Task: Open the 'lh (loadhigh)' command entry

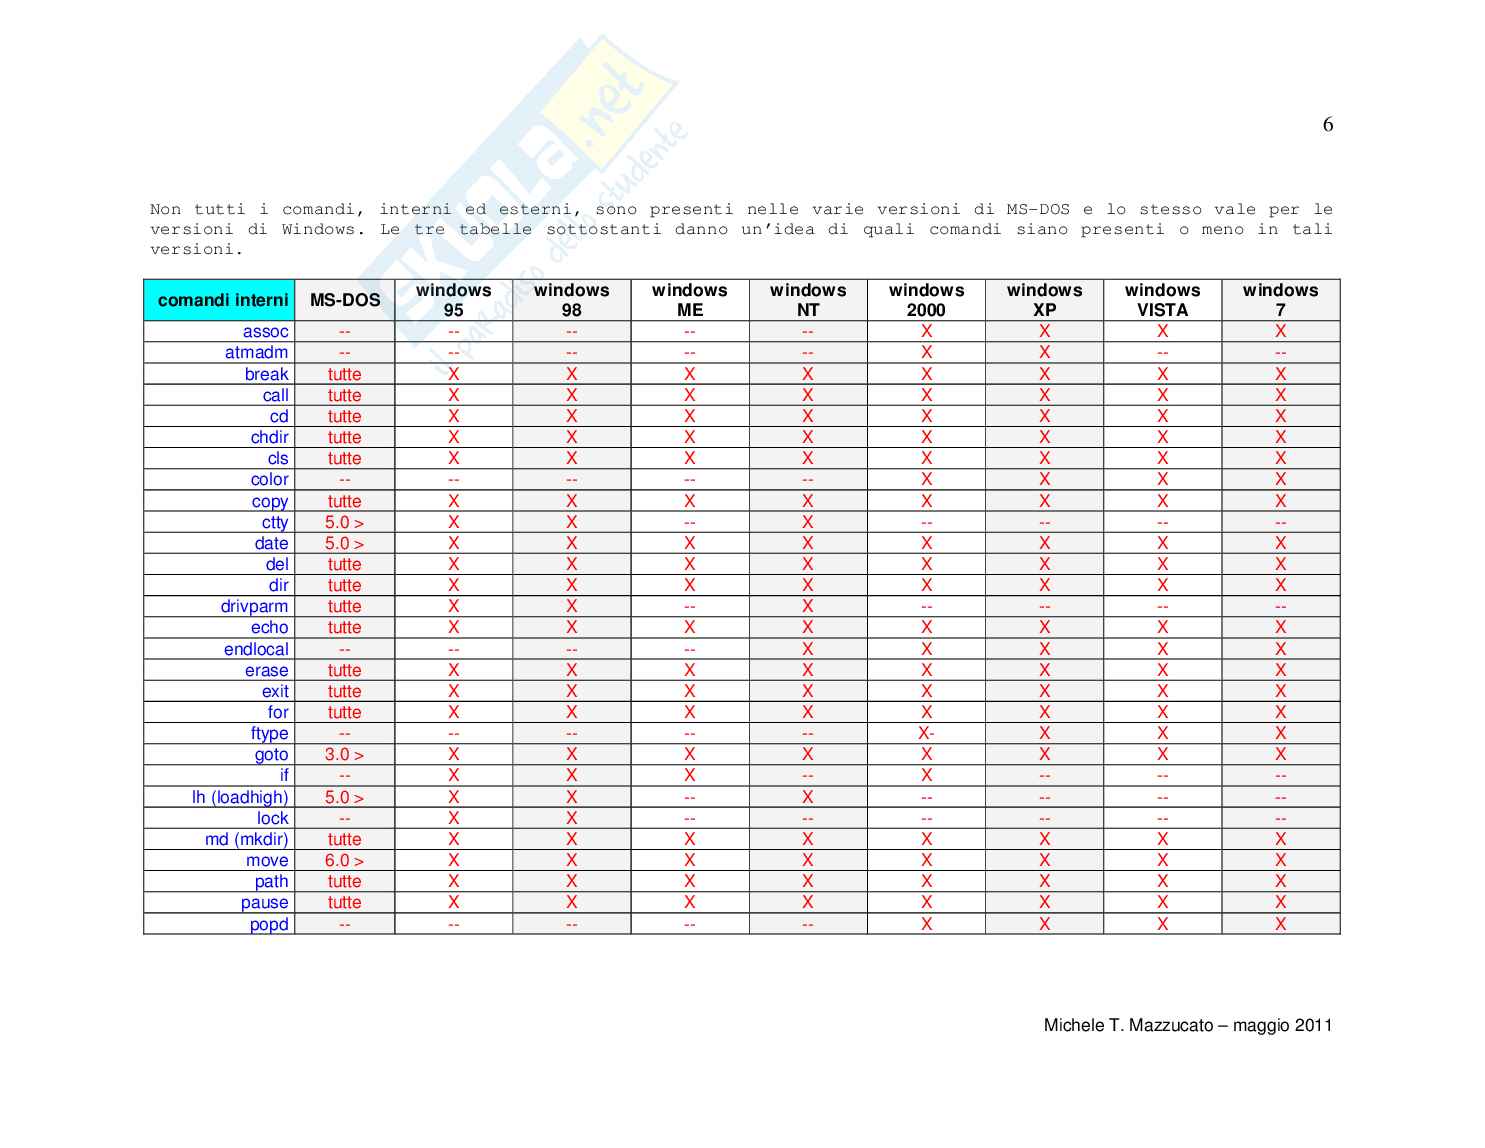Action: pos(240,798)
